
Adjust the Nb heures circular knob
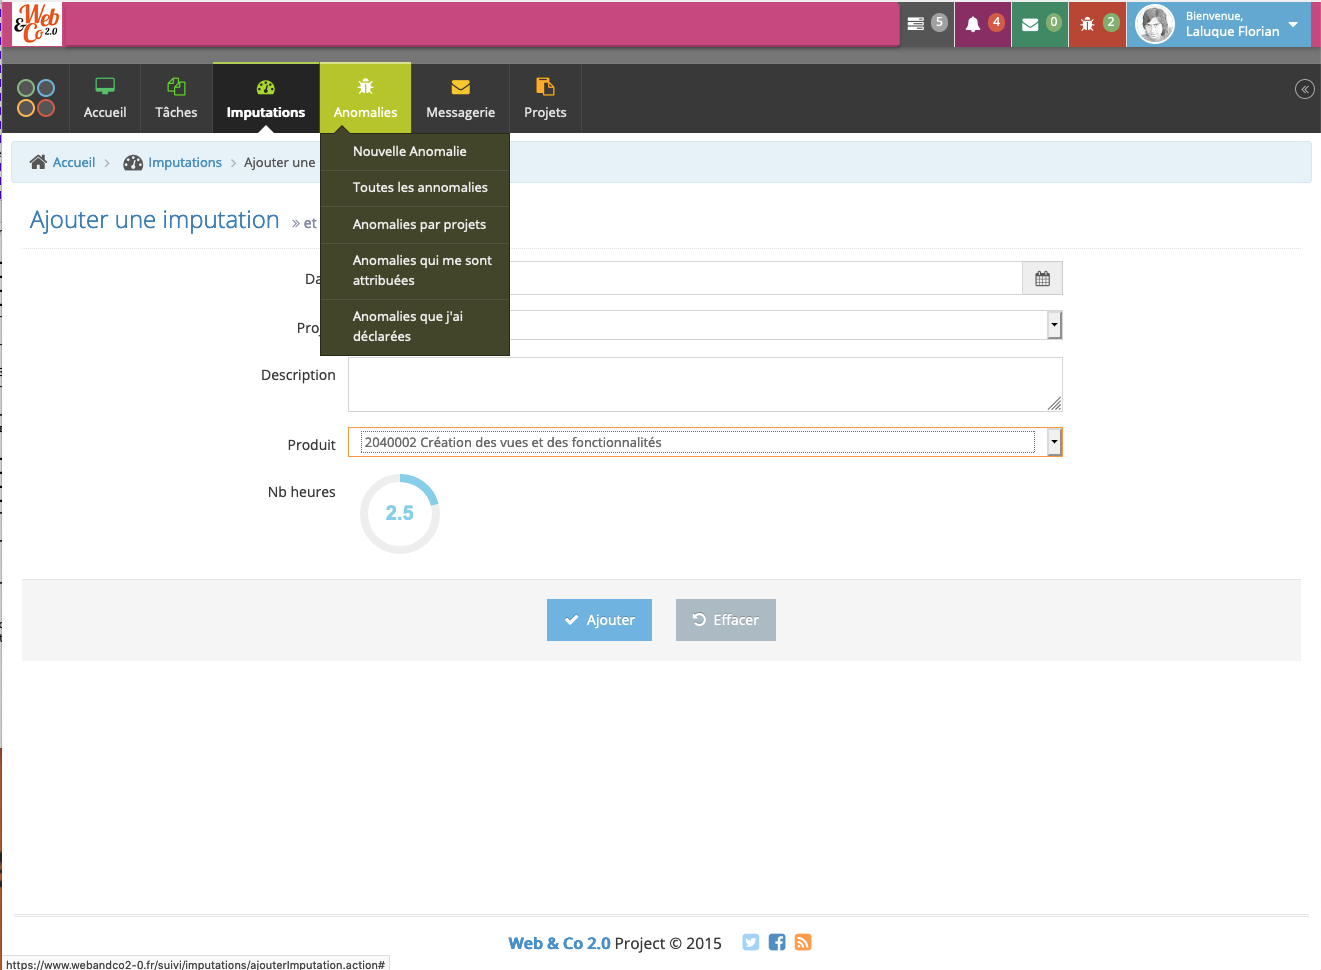(400, 513)
